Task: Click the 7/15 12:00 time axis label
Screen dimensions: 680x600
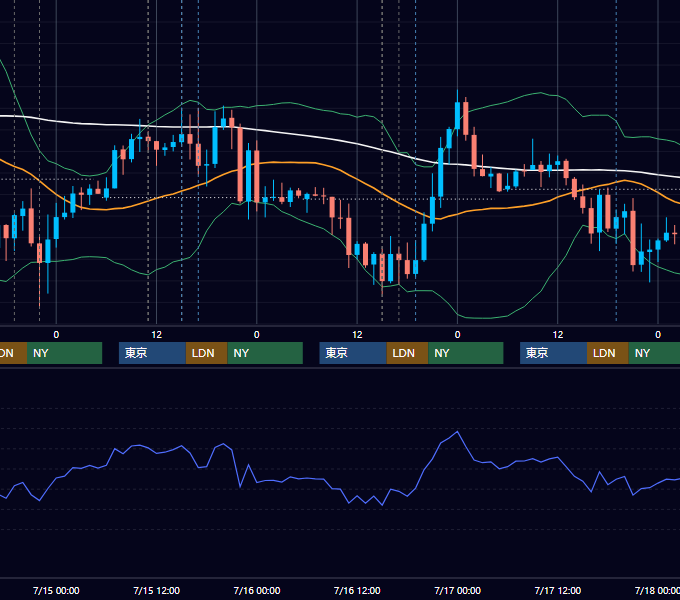Action: pos(157,590)
